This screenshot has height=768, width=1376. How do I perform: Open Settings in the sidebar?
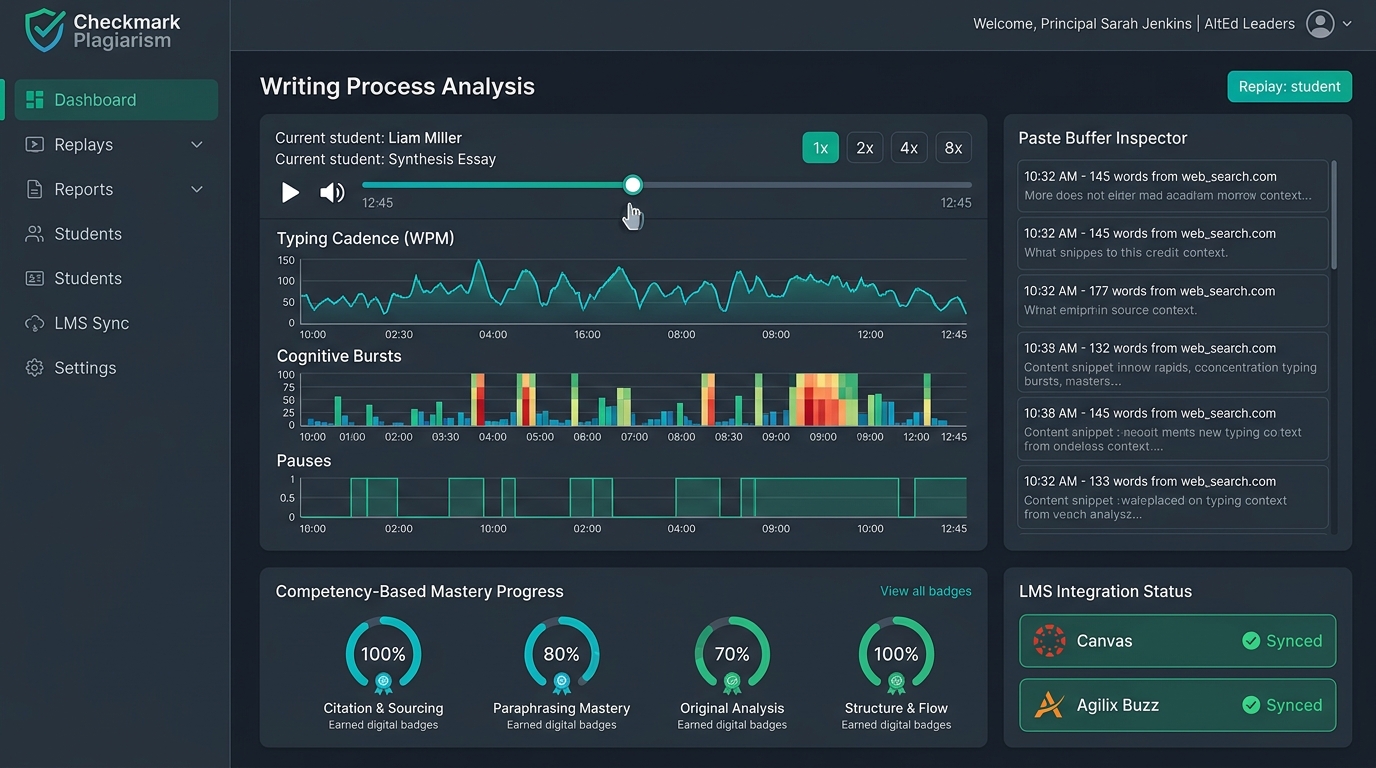116,368
